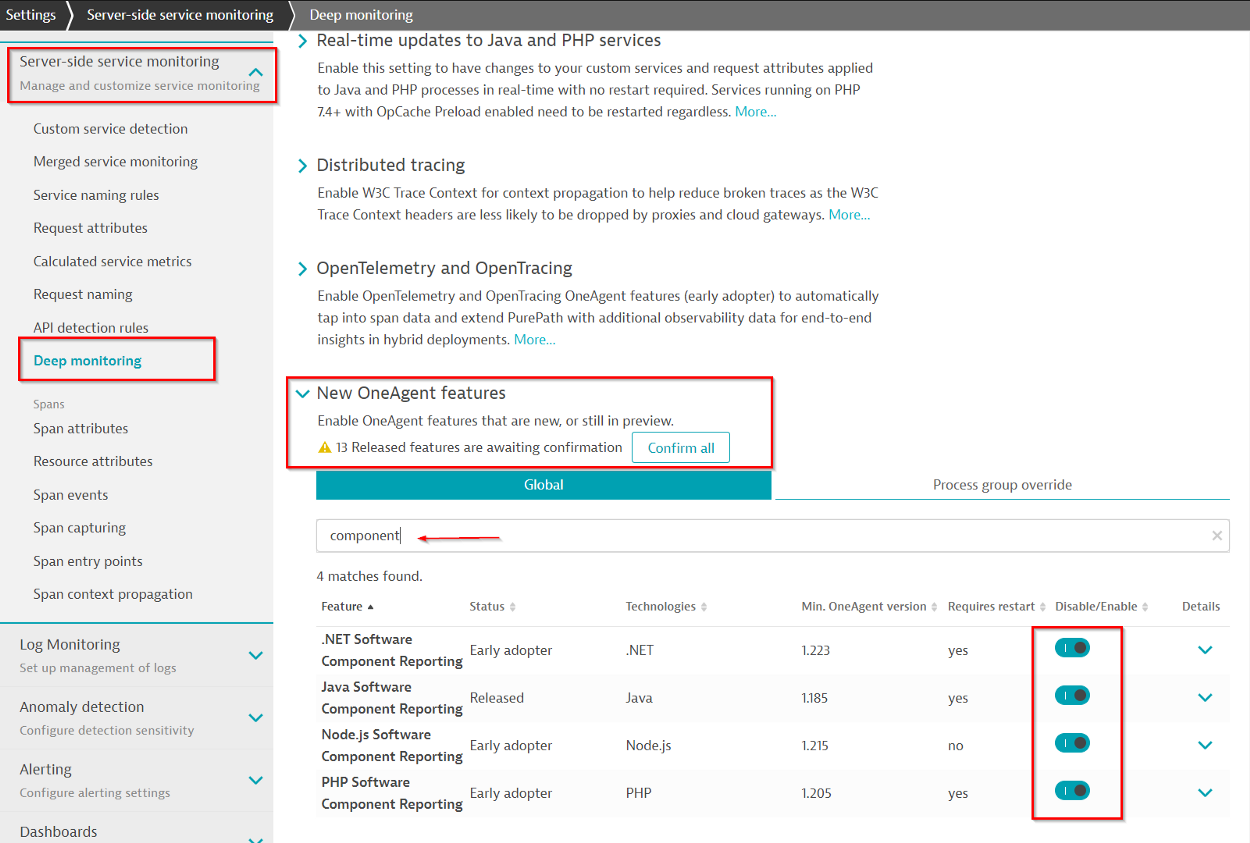This screenshot has width=1250, height=843.
Task: Open Settings breadcrumb
Action: click(31, 15)
